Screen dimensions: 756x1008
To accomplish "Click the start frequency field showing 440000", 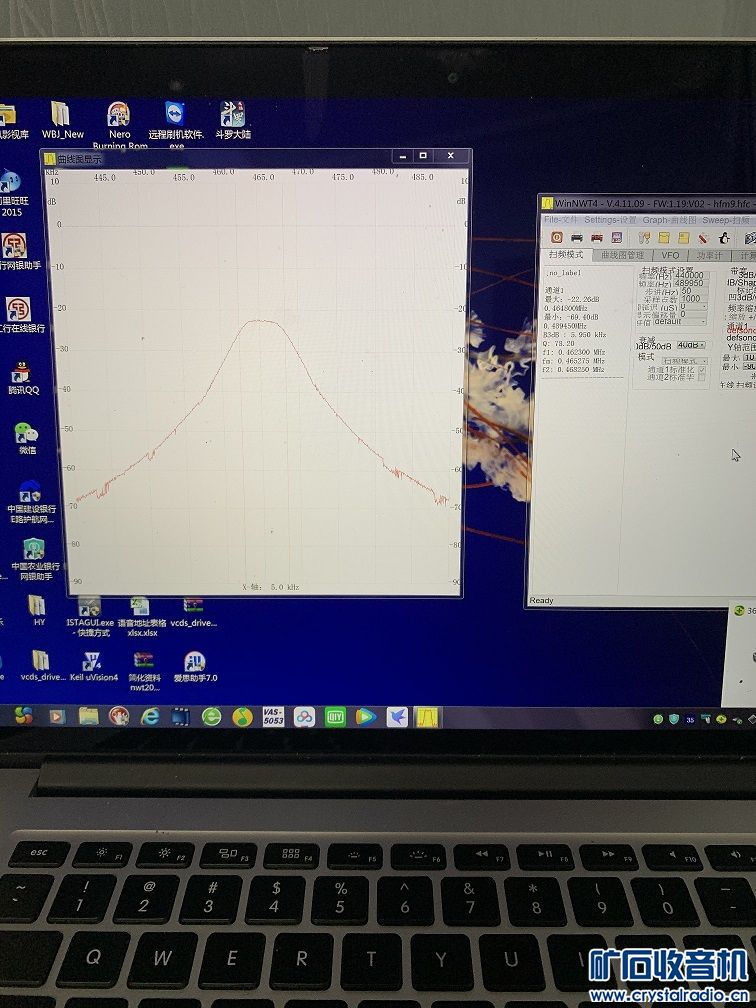I will click(x=690, y=275).
